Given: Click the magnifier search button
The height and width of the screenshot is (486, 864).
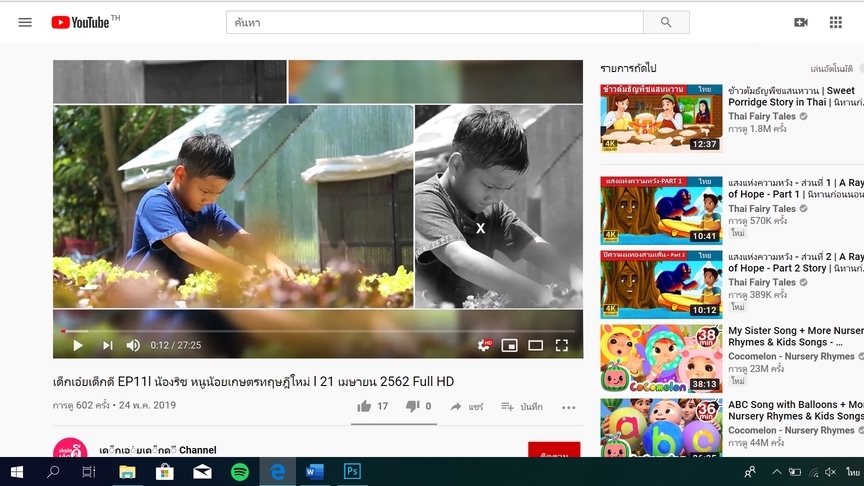Looking at the screenshot, I should [666, 23].
